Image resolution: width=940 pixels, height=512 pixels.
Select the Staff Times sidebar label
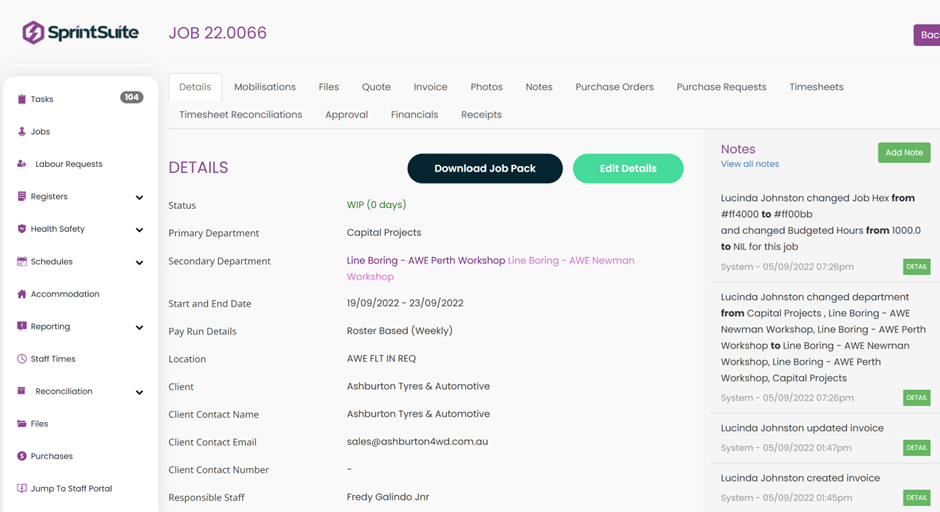53,359
